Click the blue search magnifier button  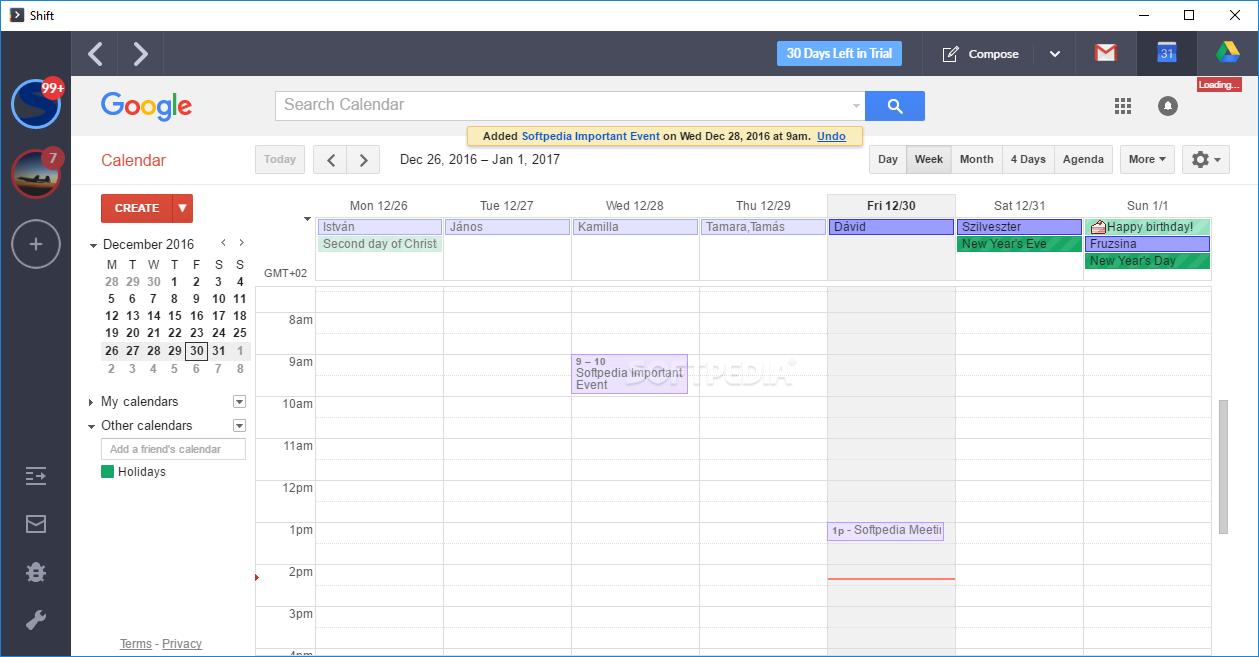(x=895, y=106)
